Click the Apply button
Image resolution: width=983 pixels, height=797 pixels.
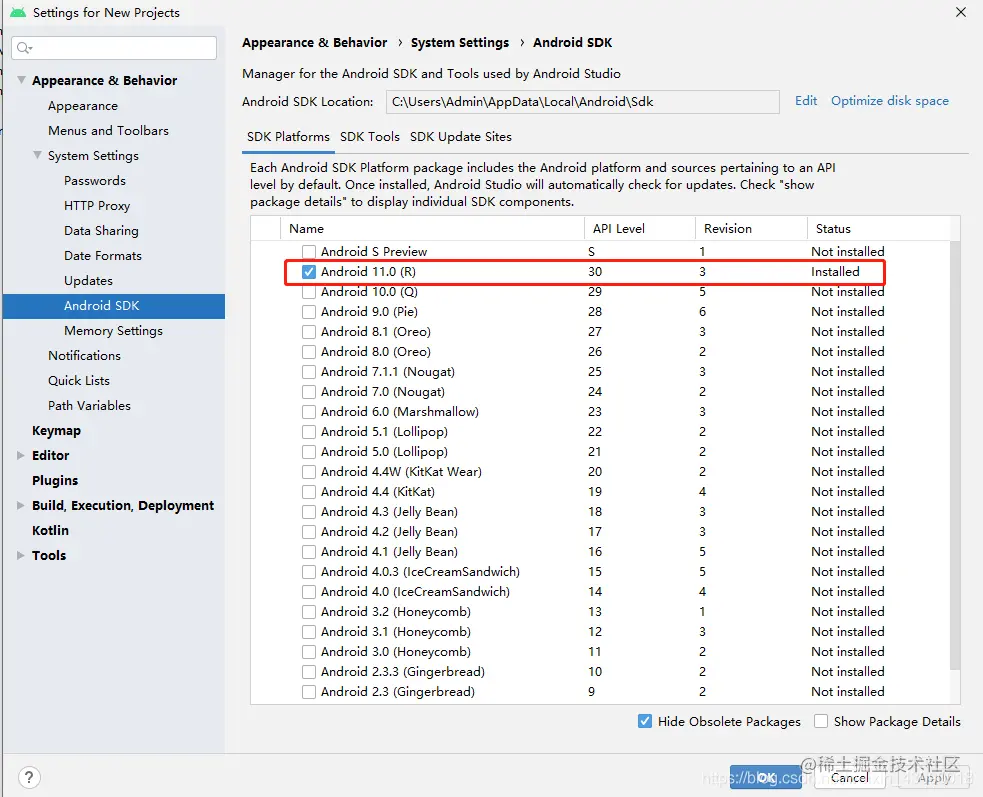click(x=934, y=778)
